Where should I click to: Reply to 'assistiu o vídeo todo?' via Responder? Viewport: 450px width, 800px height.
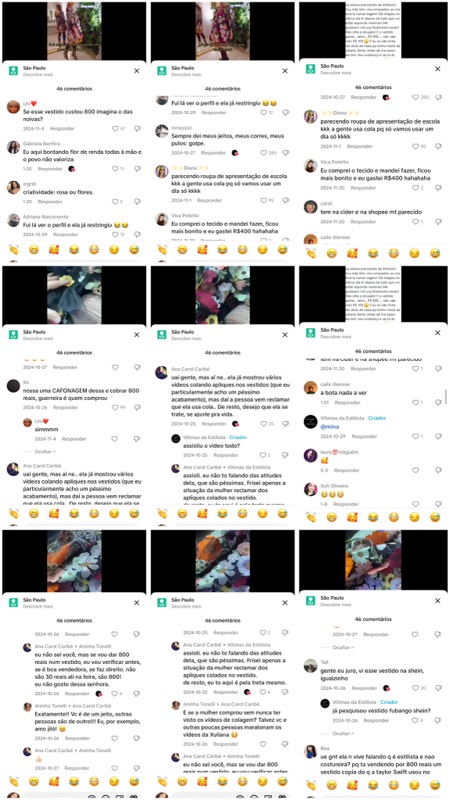click(226, 455)
